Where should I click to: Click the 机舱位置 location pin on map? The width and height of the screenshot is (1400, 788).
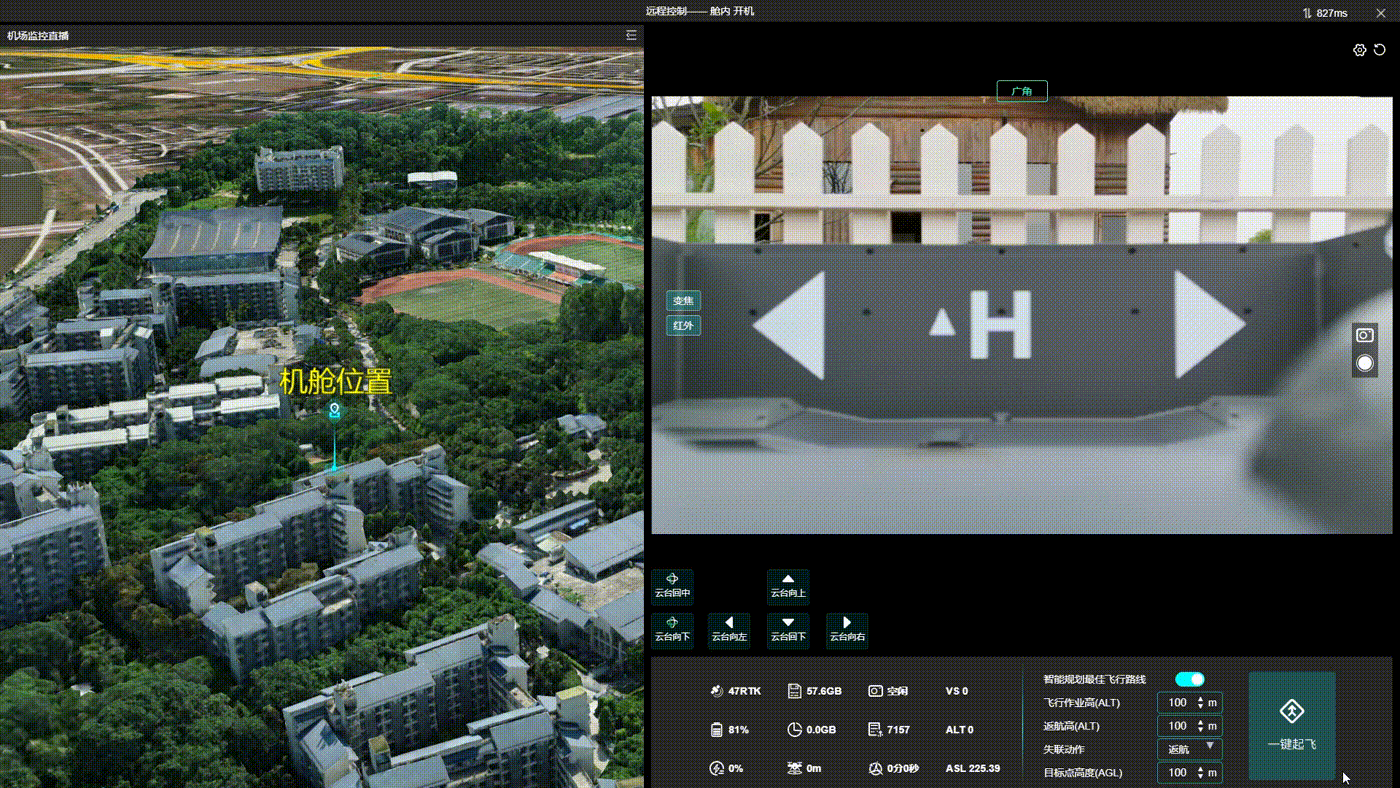click(335, 411)
